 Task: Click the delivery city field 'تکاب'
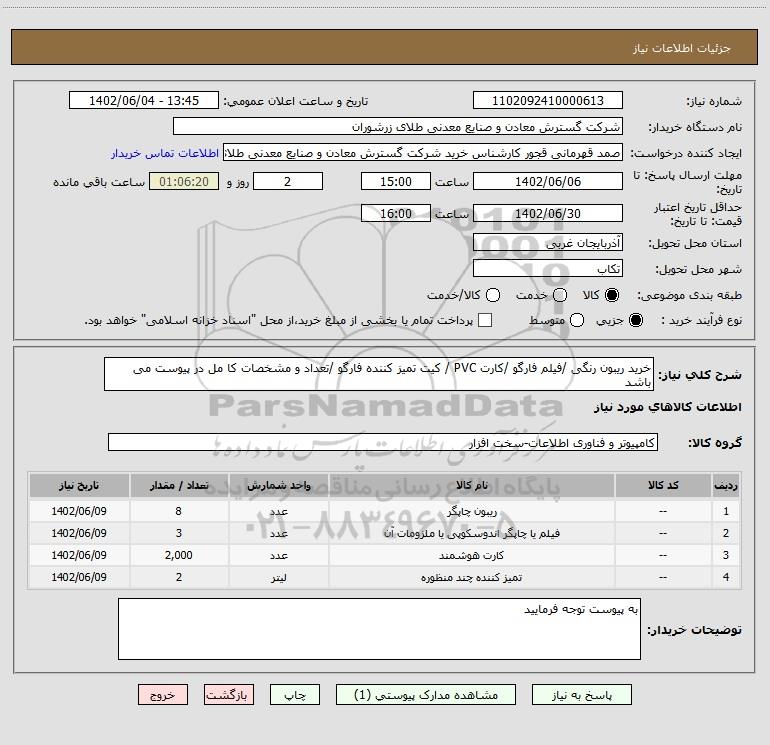point(548,269)
